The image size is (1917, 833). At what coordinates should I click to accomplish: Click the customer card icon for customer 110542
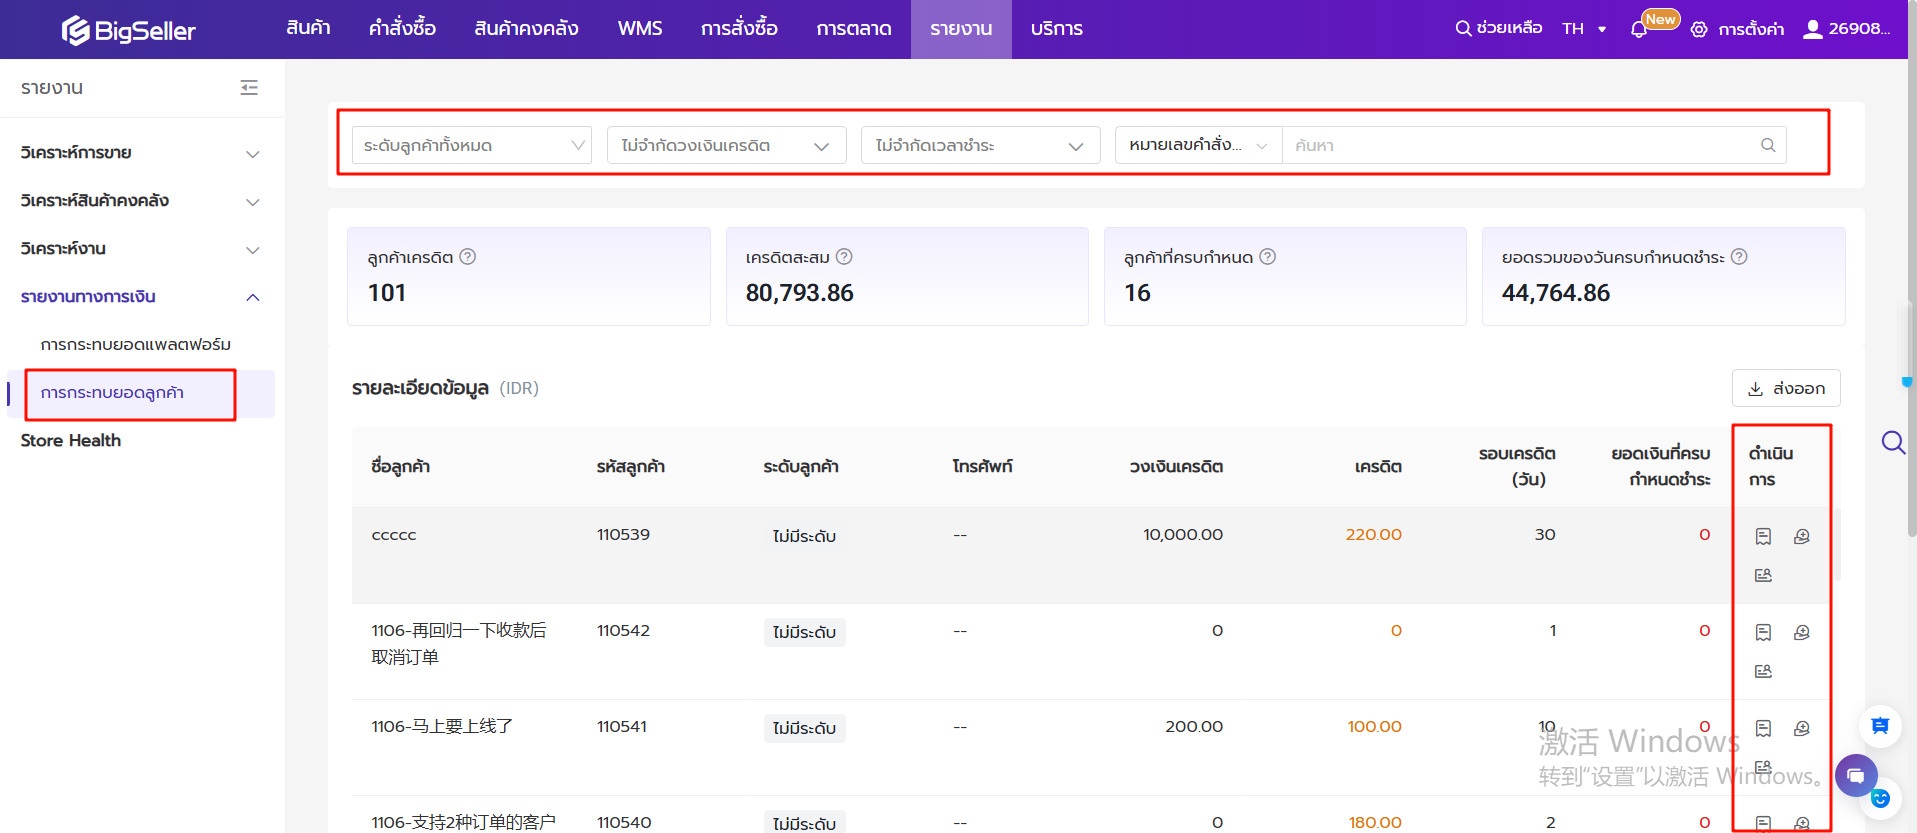(x=1763, y=671)
